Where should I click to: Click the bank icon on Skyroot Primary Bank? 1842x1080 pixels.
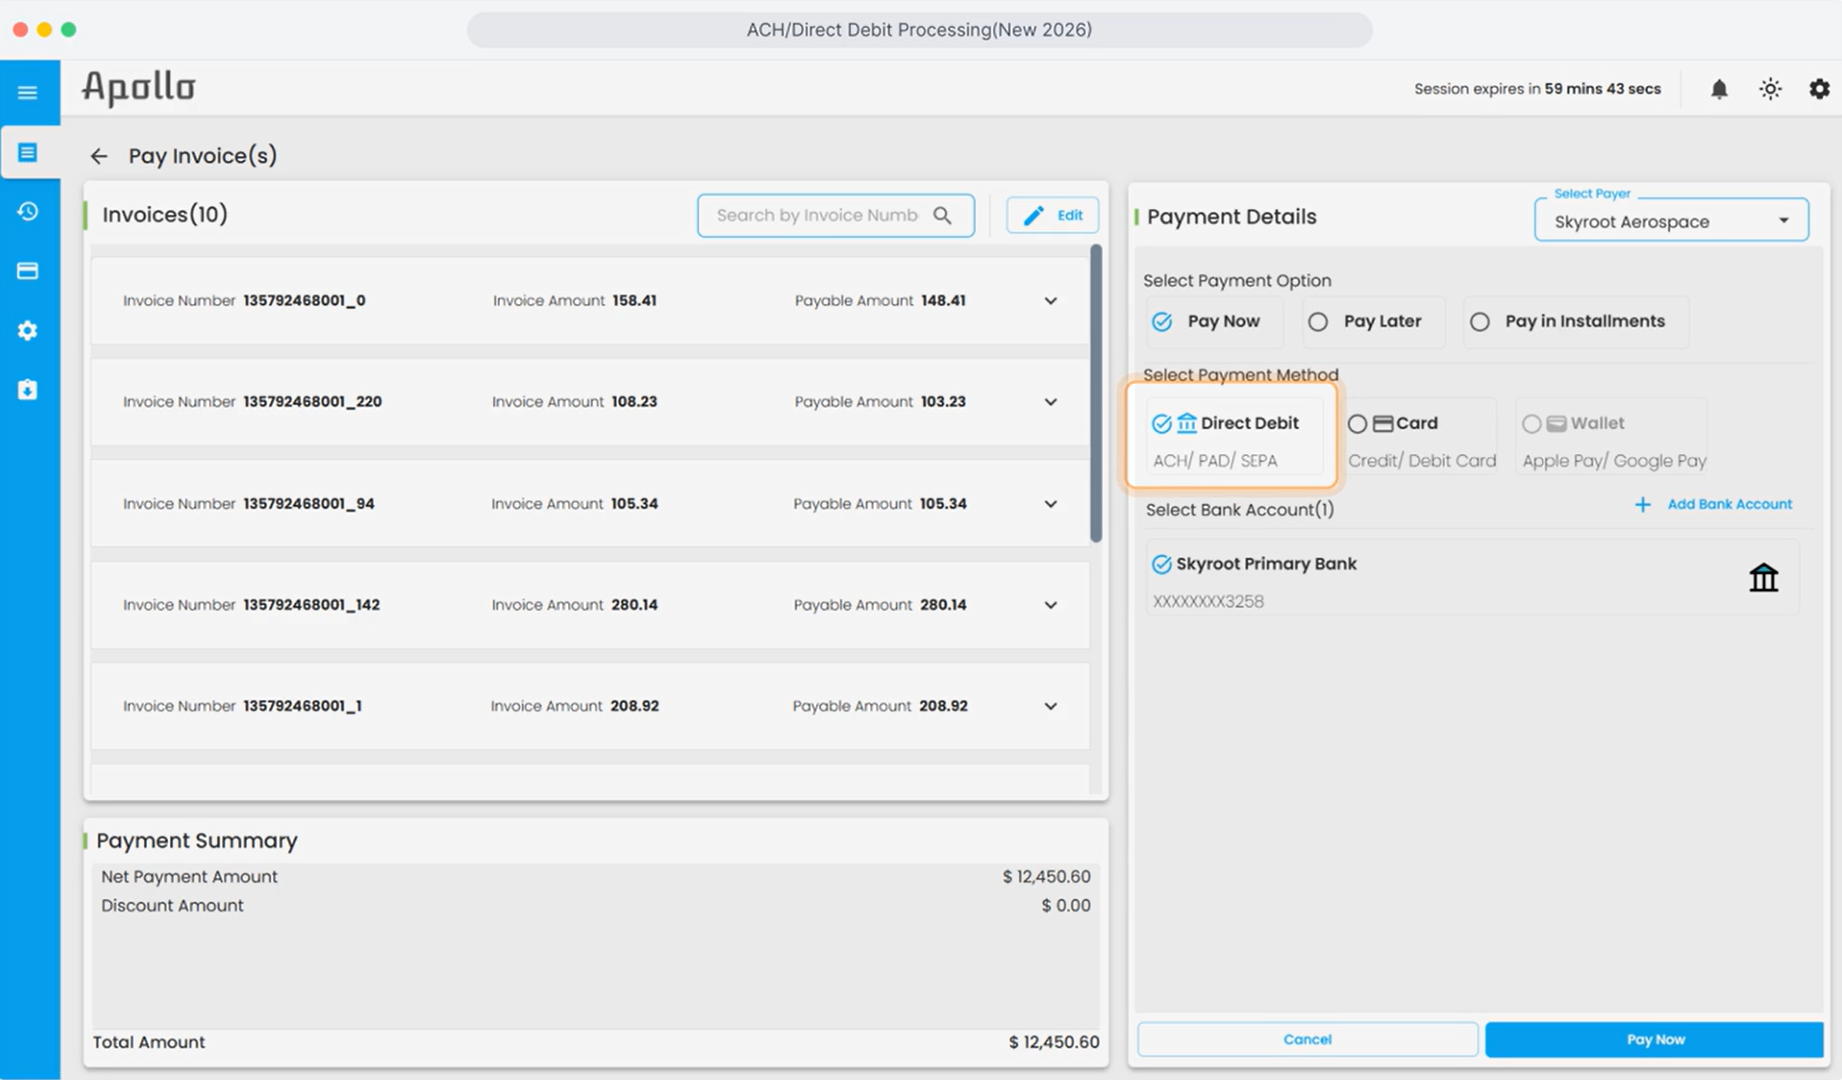click(1764, 577)
